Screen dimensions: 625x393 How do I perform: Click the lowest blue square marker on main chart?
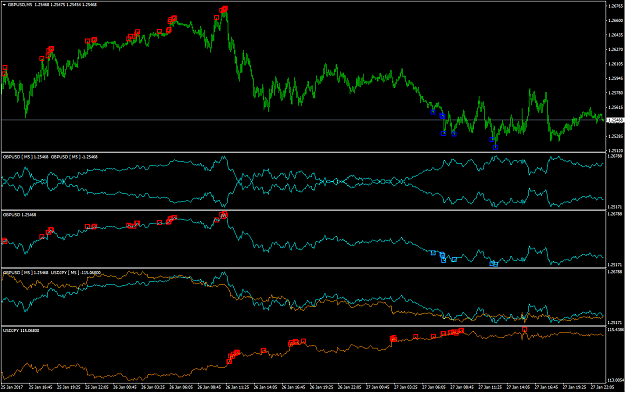pos(495,147)
